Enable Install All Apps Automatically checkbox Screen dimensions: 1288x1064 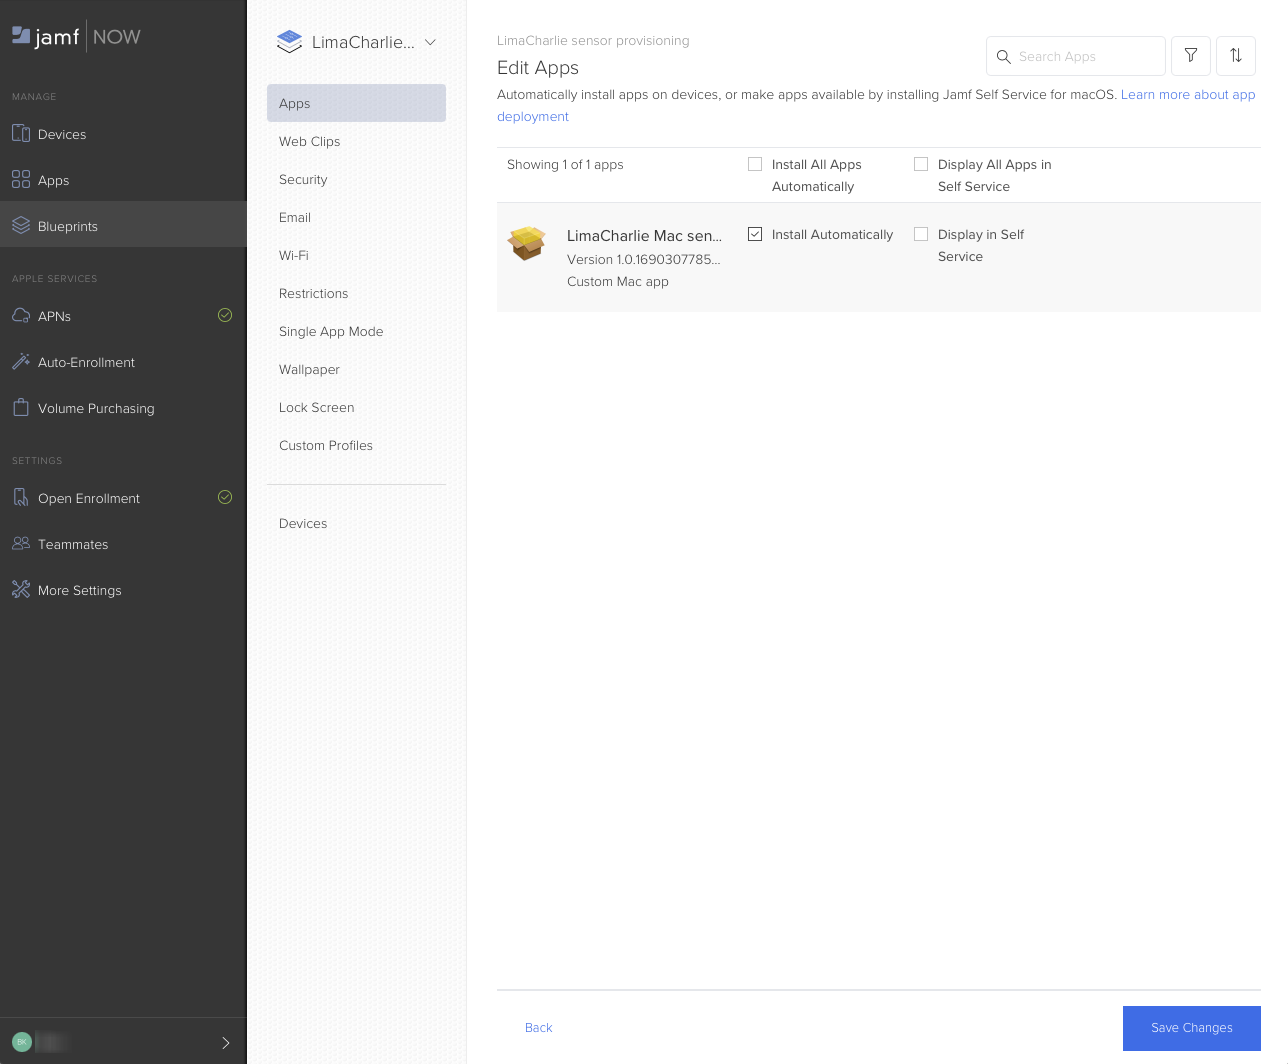click(x=755, y=164)
